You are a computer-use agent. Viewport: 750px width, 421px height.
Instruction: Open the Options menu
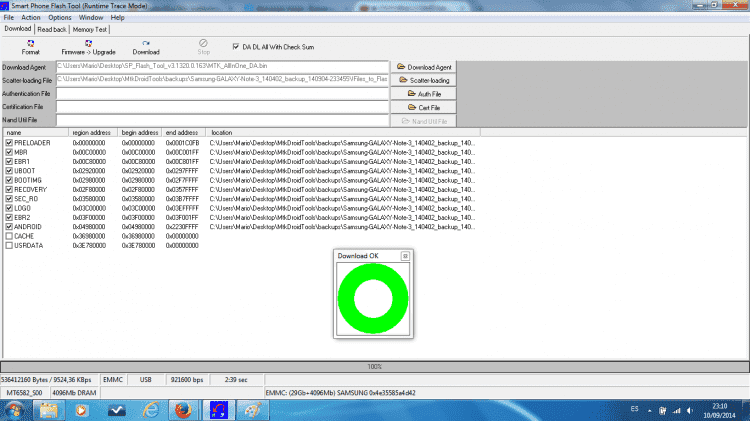pos(60,17)
